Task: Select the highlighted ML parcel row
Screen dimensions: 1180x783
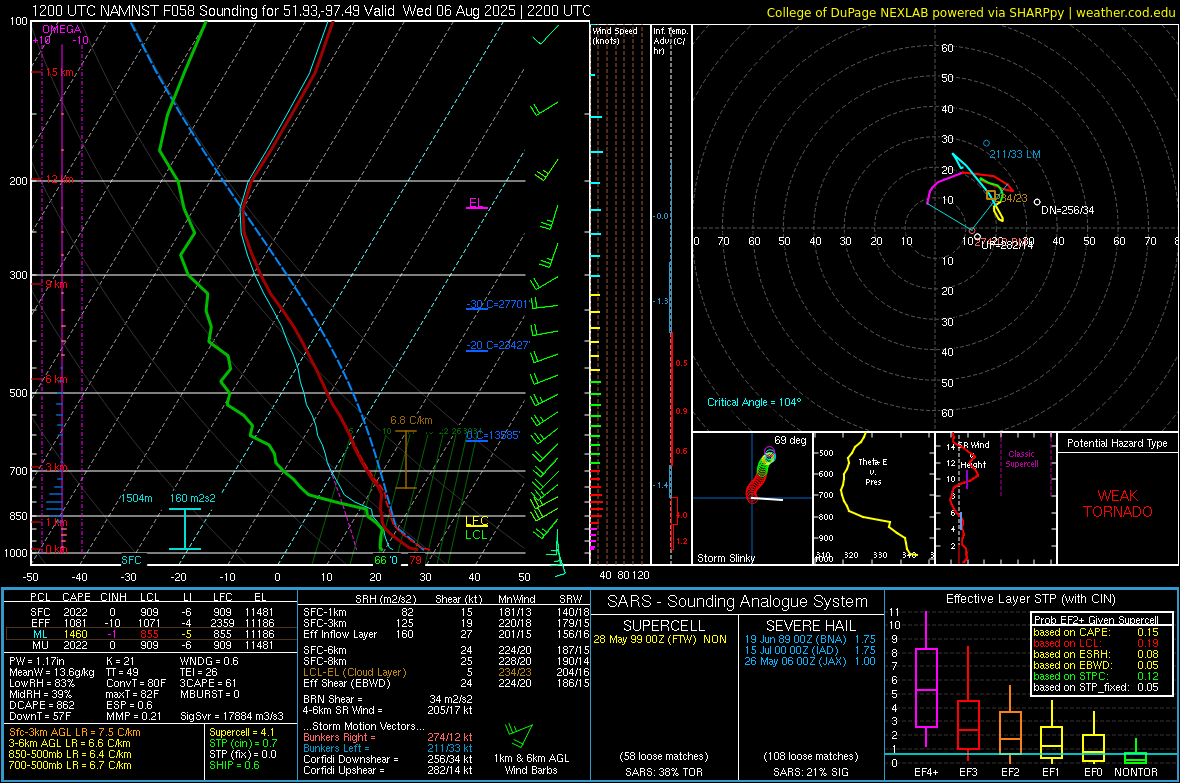Action: 151,634
